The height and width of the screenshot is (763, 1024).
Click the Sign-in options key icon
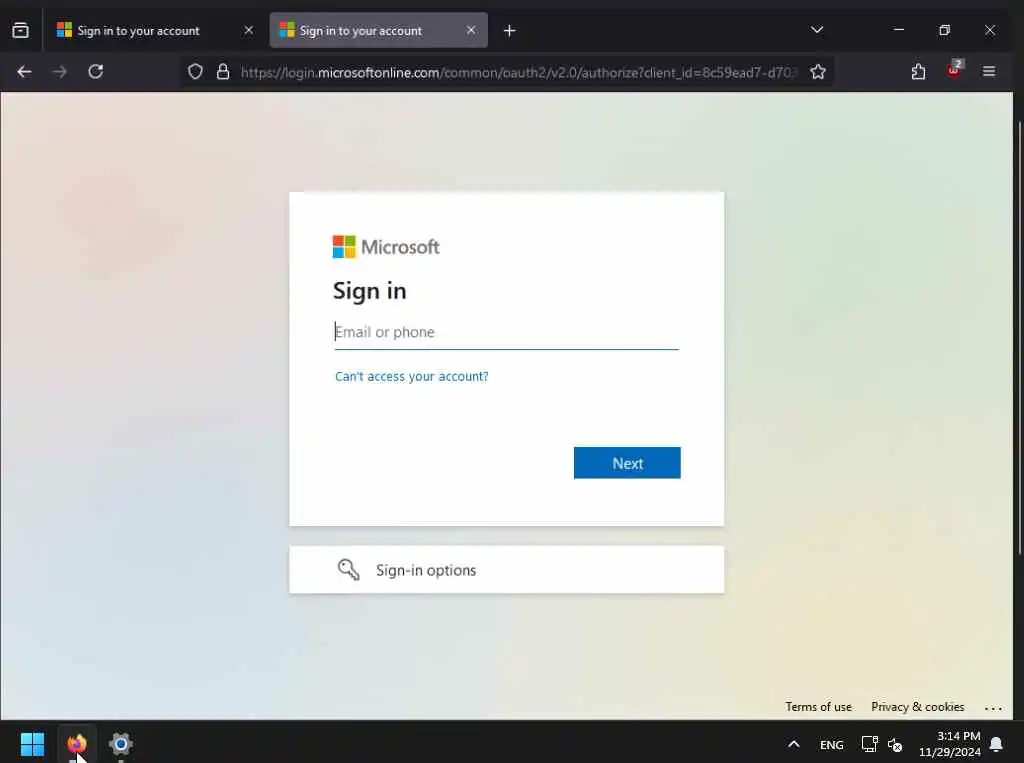point(348,570)
